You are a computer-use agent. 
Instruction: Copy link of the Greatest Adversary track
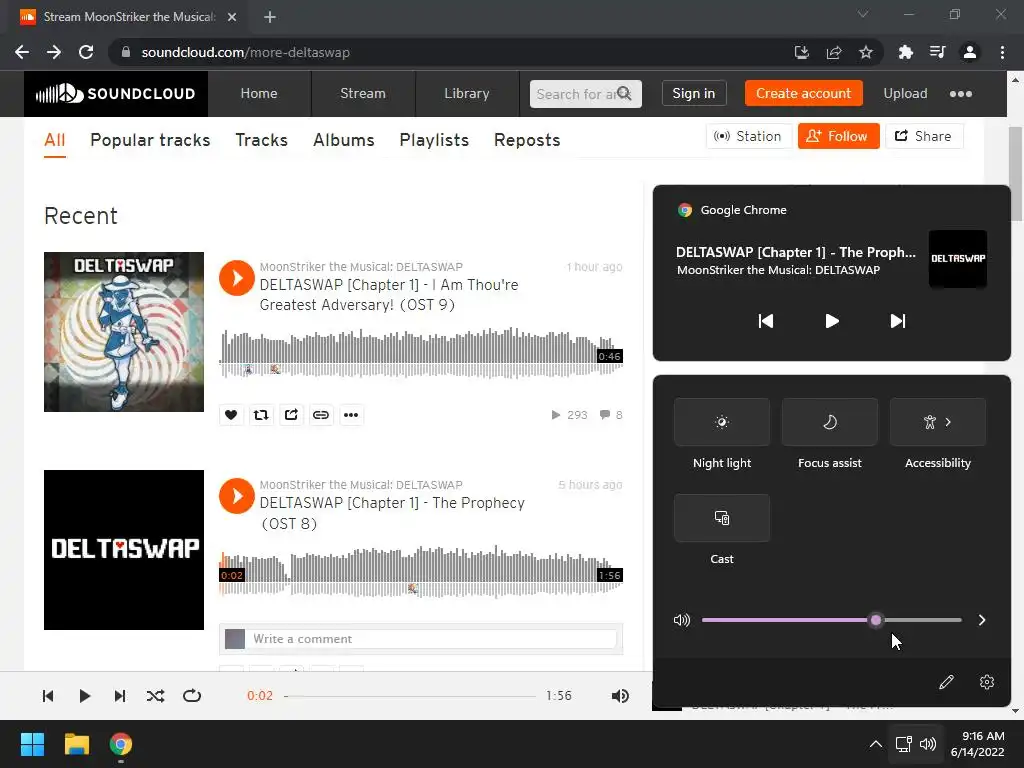(321, 415)
